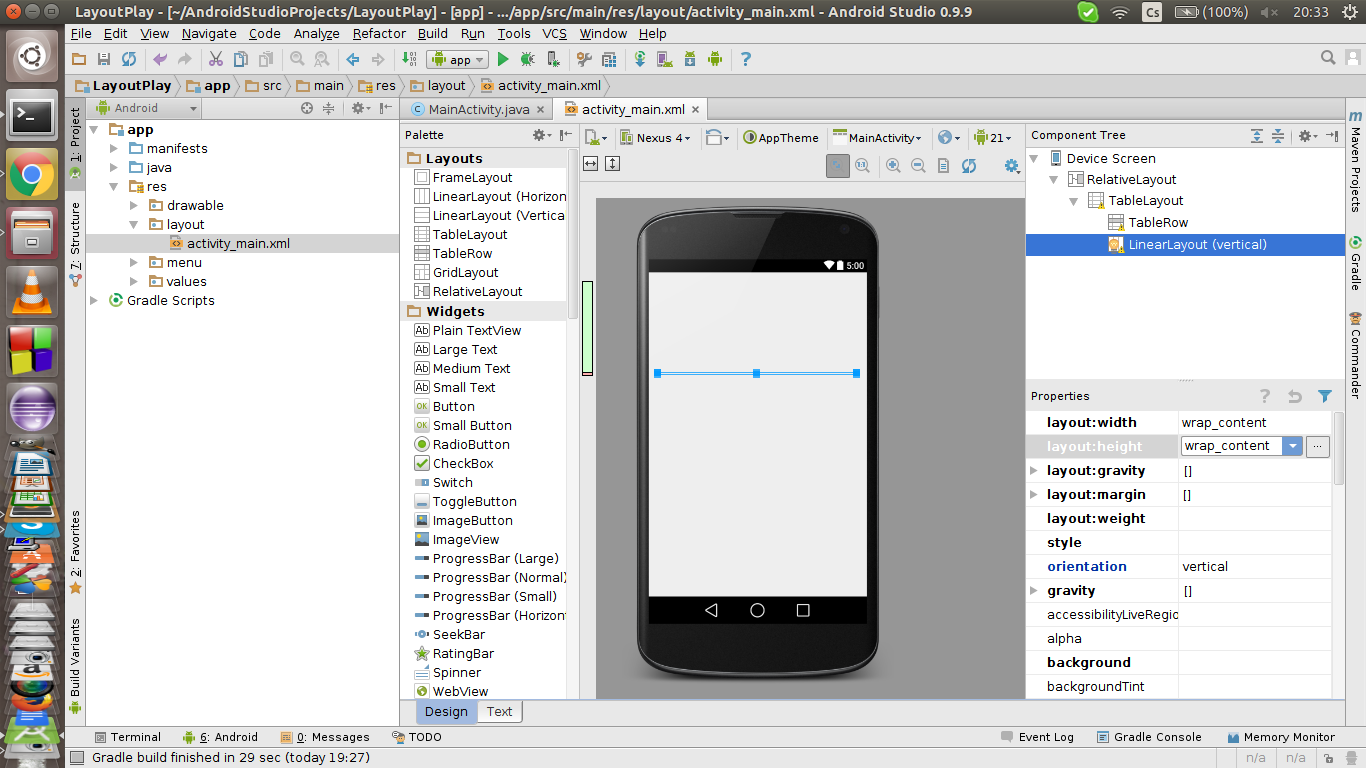Run the app using the green play icon
Viewport: 1366px width, 768px height.
pos(504,59)
